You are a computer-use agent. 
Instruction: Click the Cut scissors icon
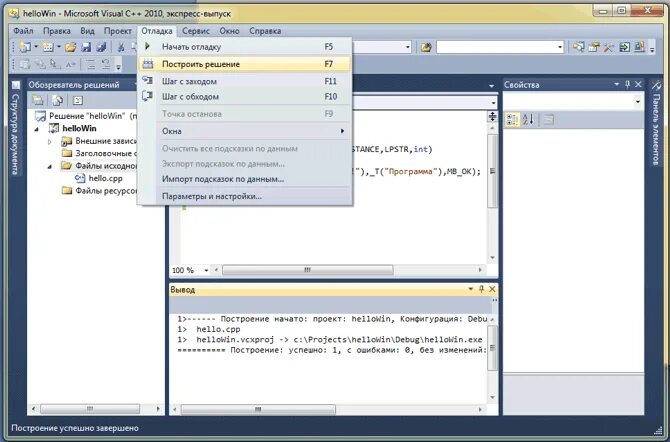[x=121, y=47]
